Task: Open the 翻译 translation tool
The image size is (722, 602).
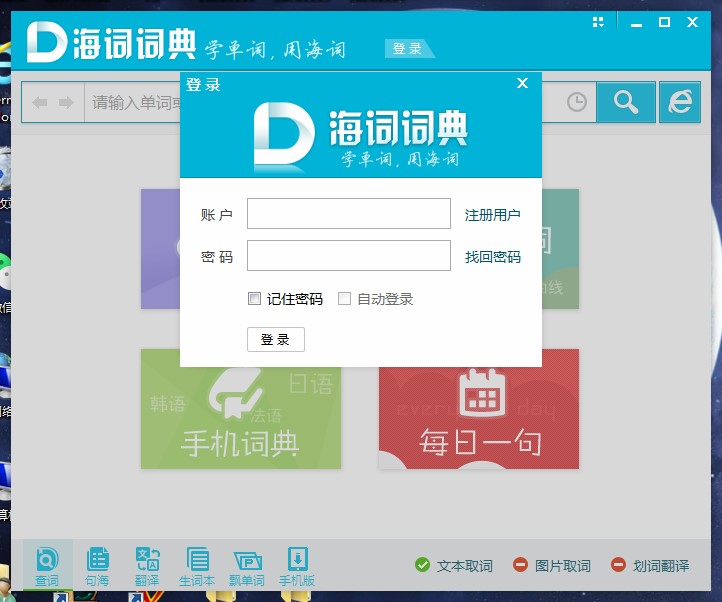Action: (x=147, y=566)
